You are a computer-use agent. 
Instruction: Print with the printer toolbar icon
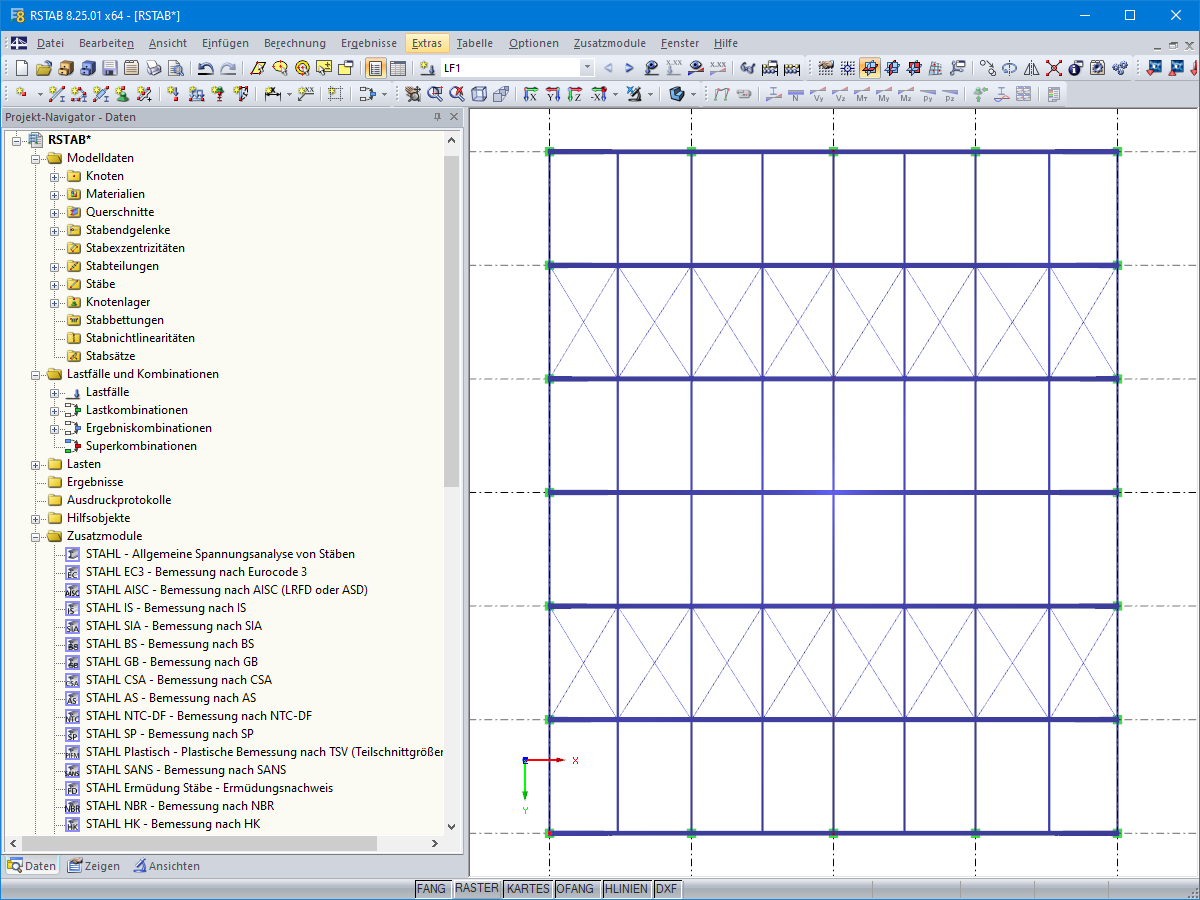coord(153,68)
